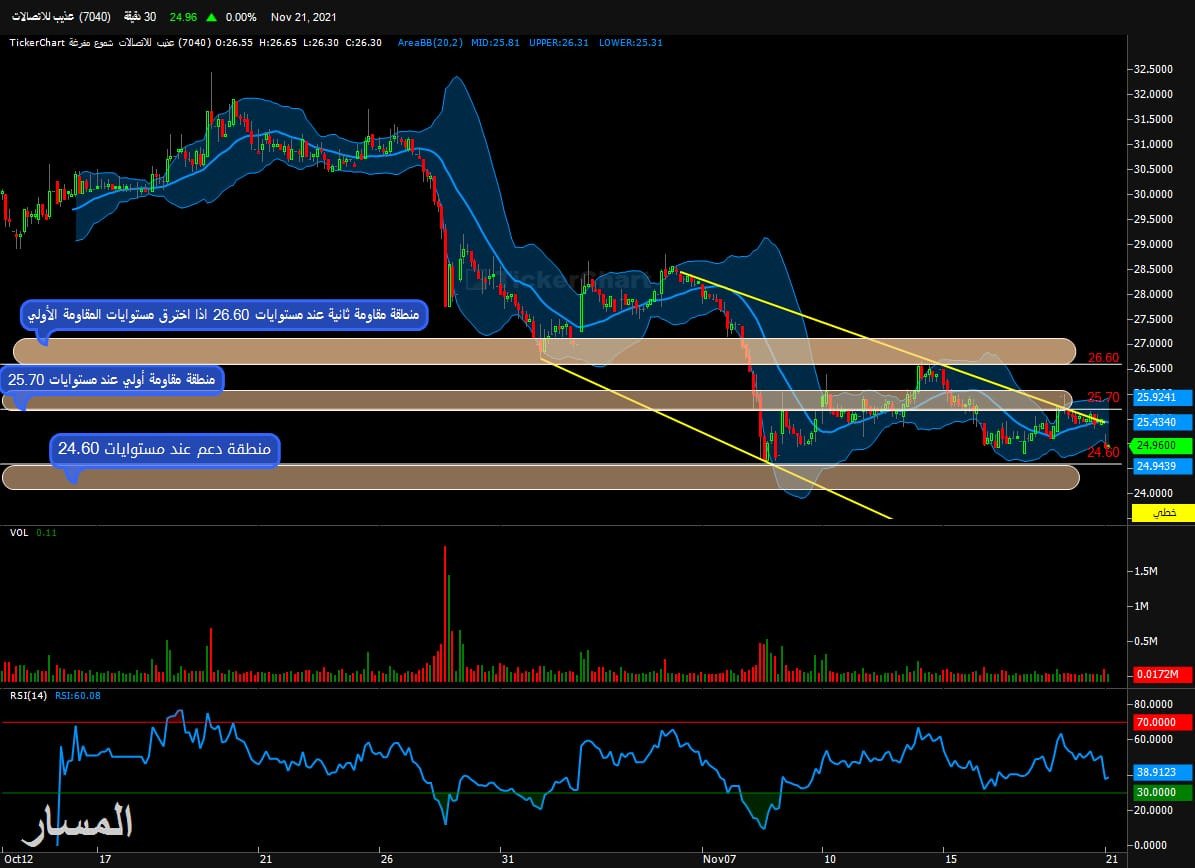
Task: Click the MID:25.81 Bollinger value
Action: pos(495,43)
